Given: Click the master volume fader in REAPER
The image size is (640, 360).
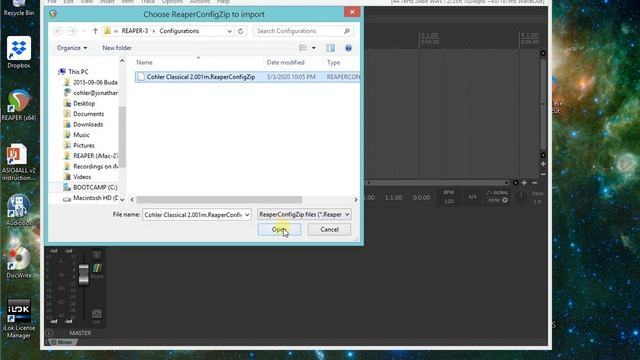Looking at the screenshot, I should [84, 274].
